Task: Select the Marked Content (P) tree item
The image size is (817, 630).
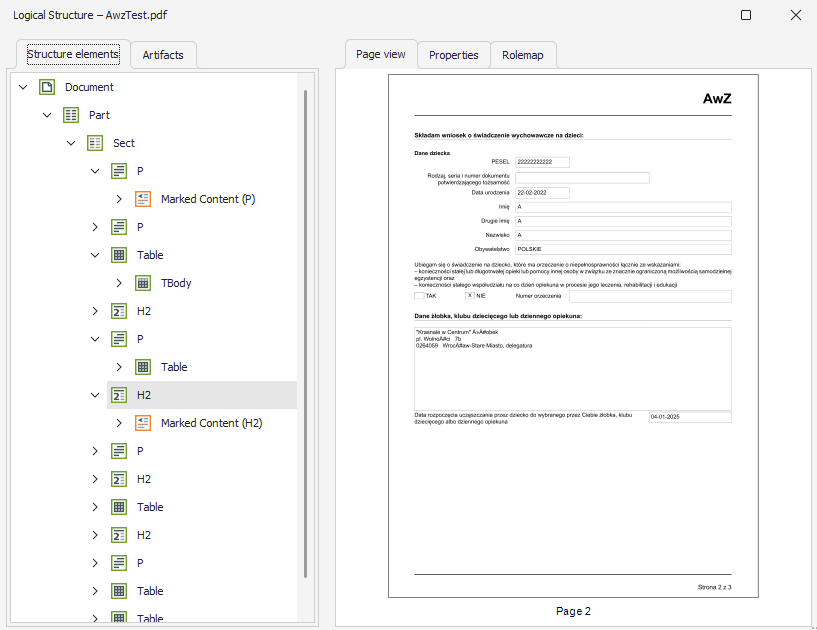Action: (208, 199)
